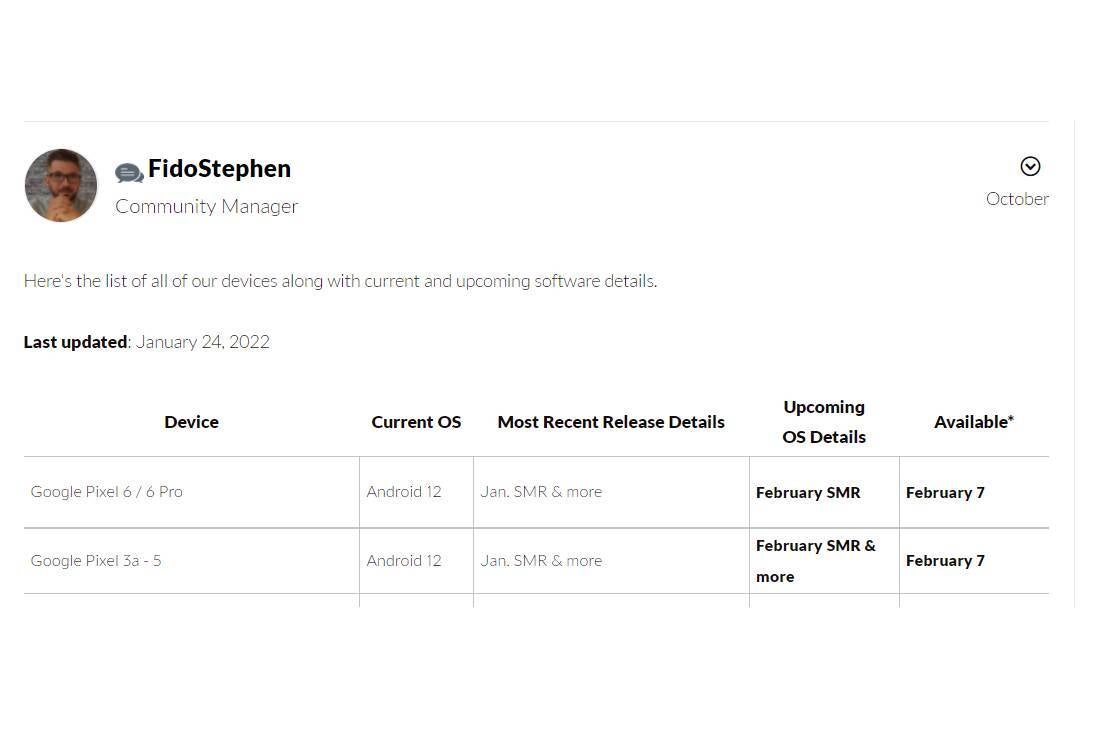Open FidoStephen username link
Viewport: 1094px width, 729px height.
click(219, 169)
